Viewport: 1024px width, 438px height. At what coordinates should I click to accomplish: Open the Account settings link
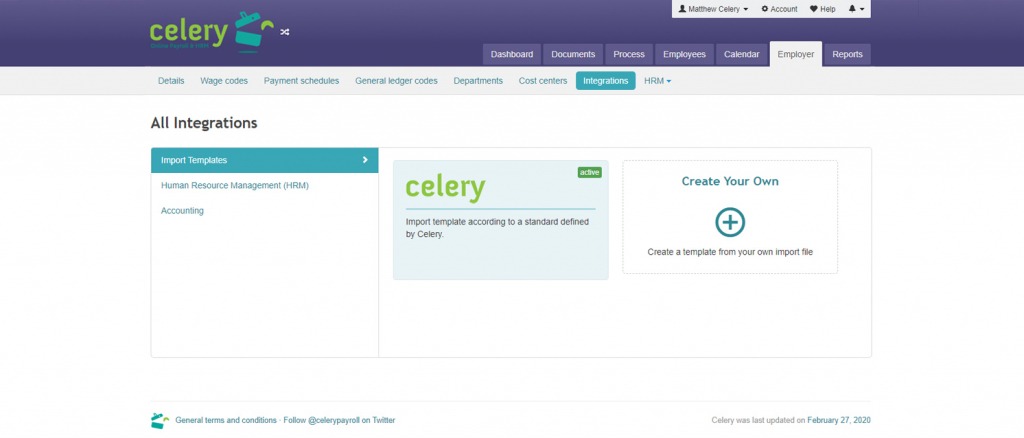(x=779, y=9)
